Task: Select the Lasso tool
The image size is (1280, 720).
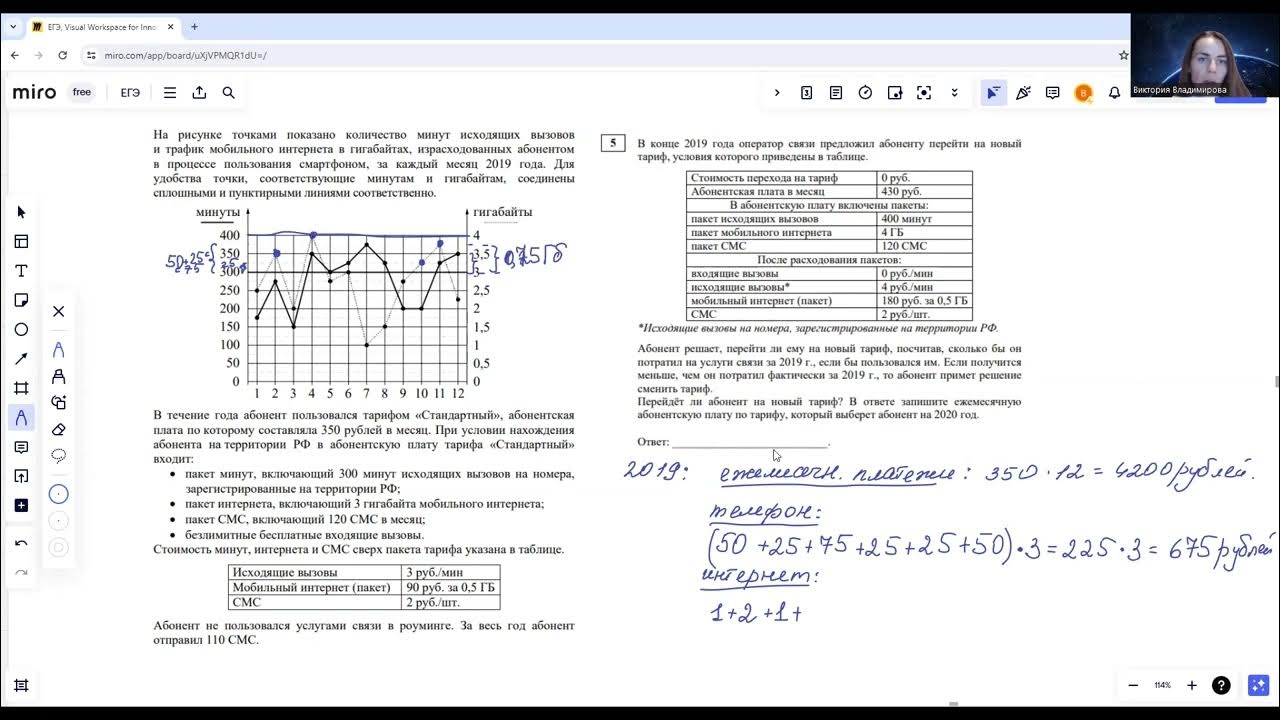Action: (x=58, y=455)
